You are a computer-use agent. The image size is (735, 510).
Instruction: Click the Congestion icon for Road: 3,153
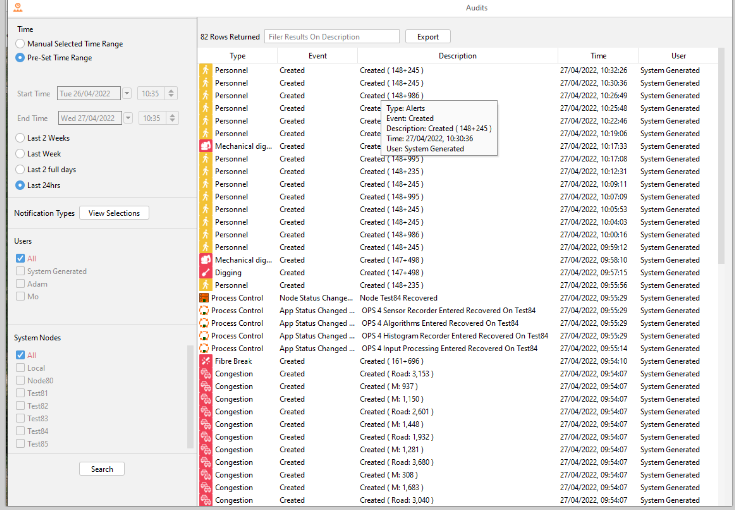(206, 374)
